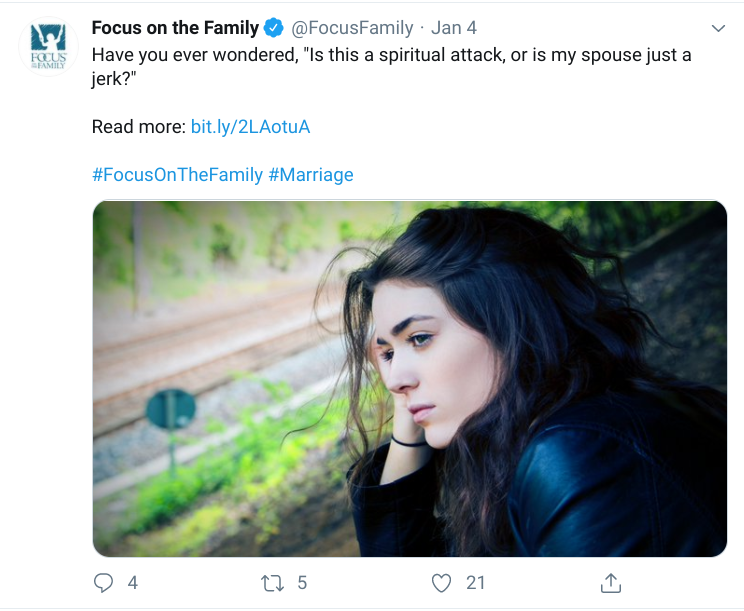
Task: Click the Jan 4 tweet timestamp
Action: (454, 28)
